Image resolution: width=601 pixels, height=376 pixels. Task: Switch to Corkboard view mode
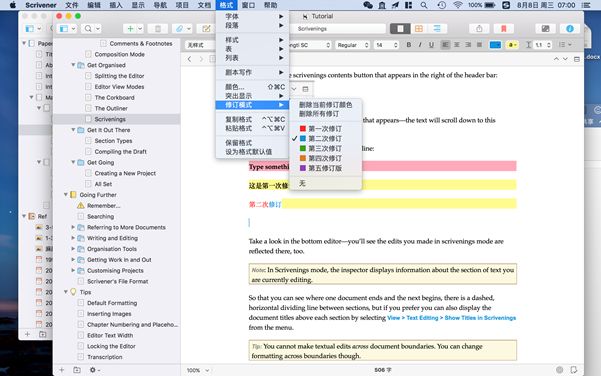click(x=419, y=29)
